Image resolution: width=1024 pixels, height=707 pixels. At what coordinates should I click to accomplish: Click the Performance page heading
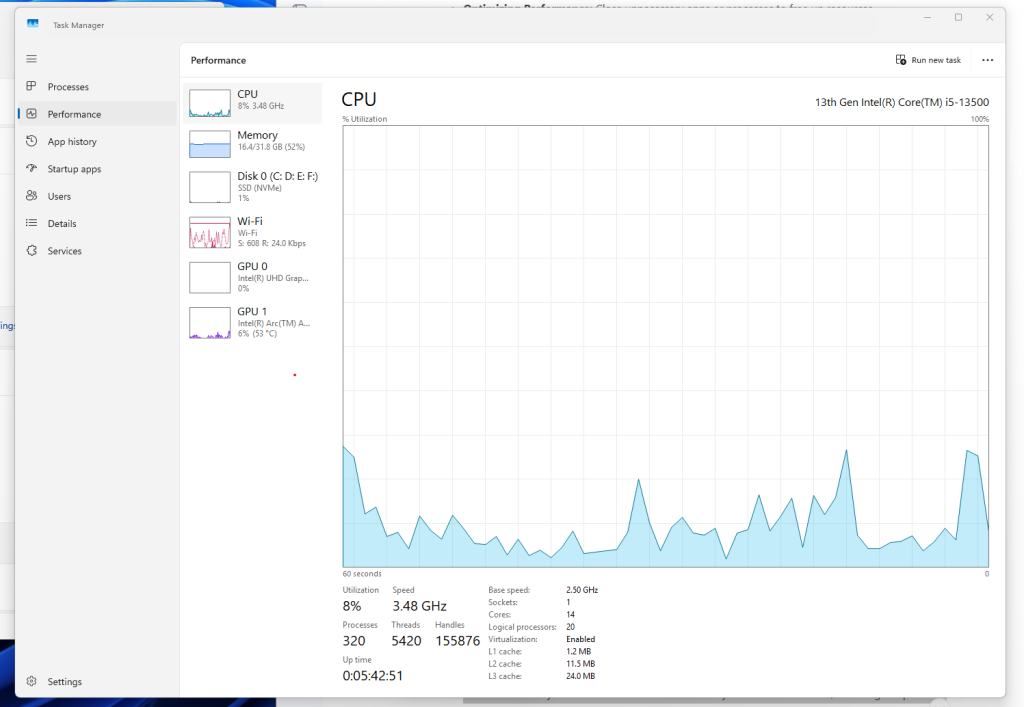218,60
